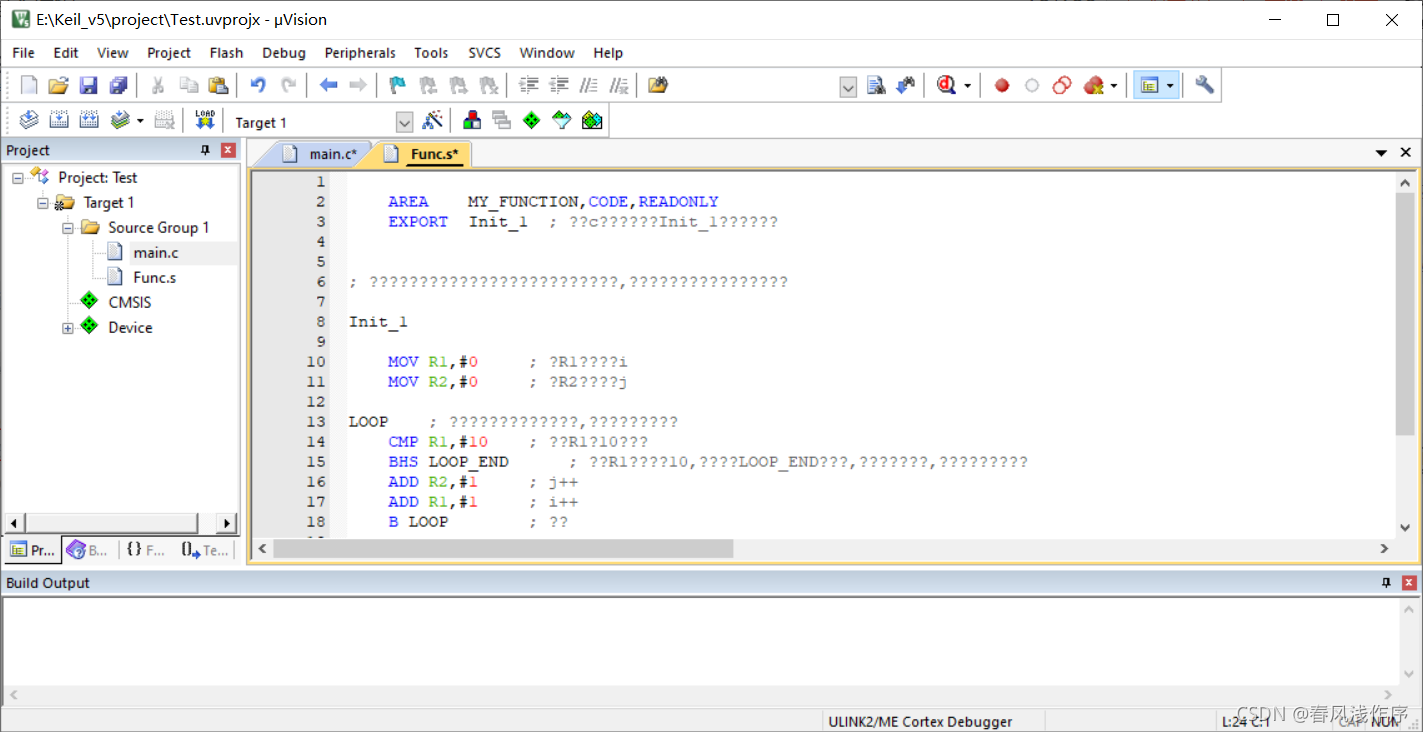The image size is (1423, 732).
Task: Switch to the Func.s* tab
Action: pos(423,154)
